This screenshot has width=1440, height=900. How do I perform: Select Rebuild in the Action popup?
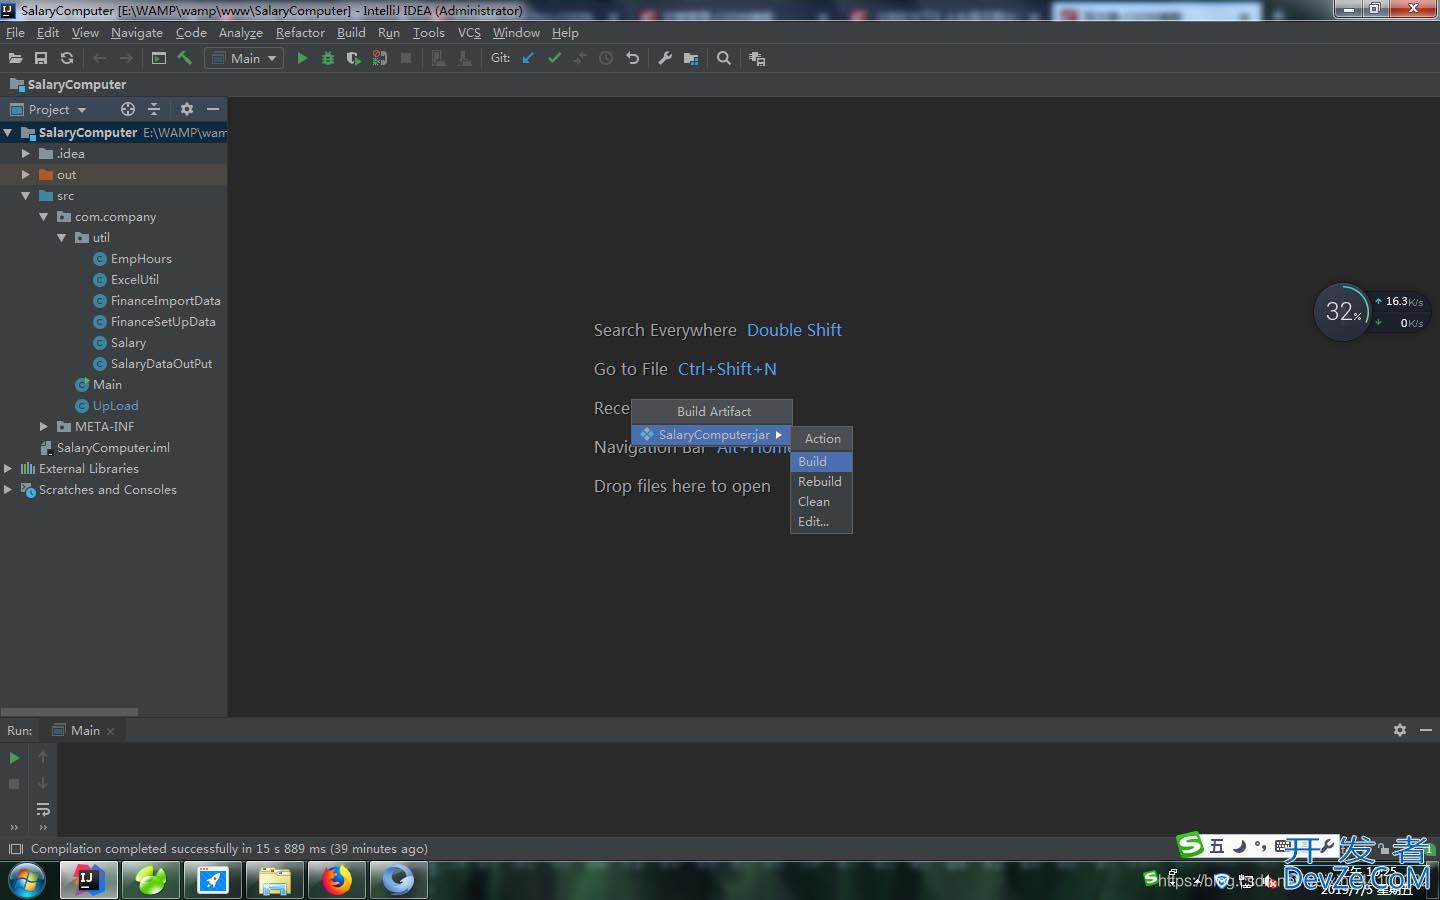click(x=821, y=481)
